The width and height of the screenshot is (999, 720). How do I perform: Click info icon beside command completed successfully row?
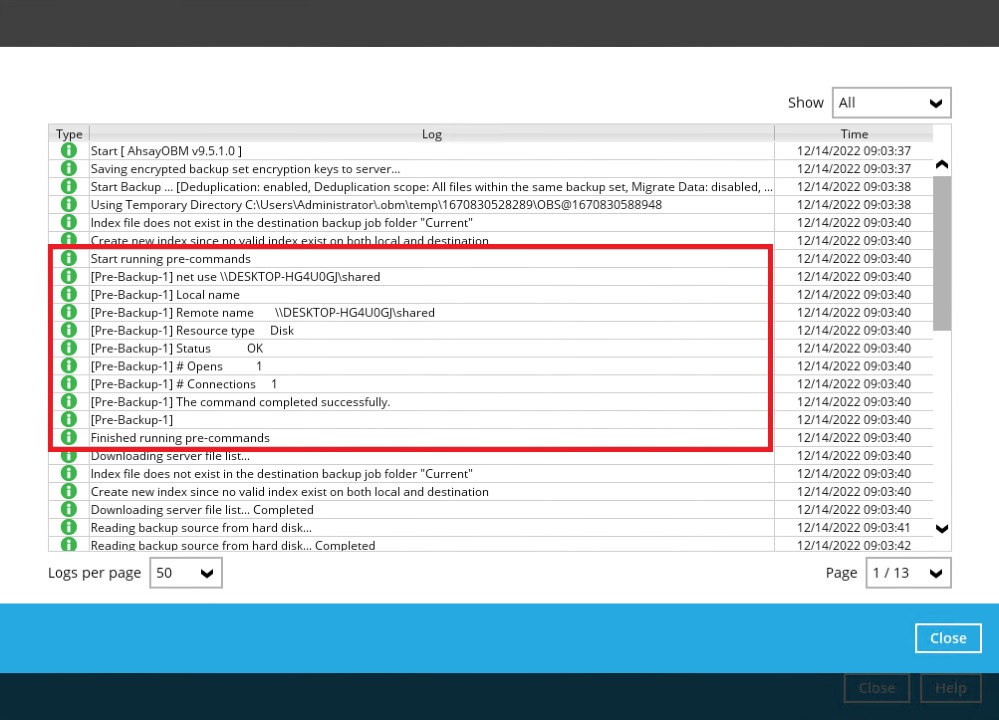[69, 402]
